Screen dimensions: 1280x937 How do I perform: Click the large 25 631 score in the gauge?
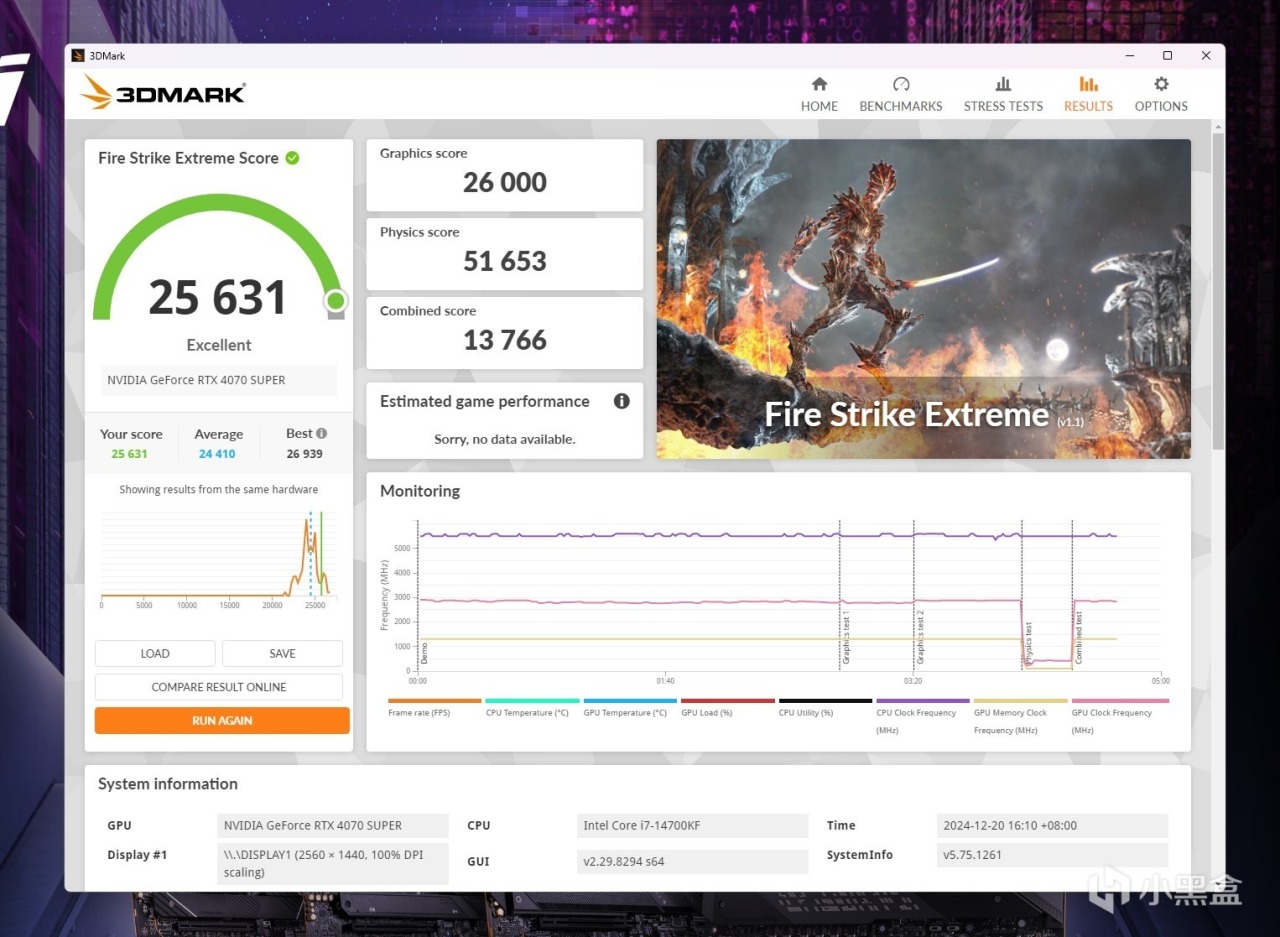(x=218, y=297)
